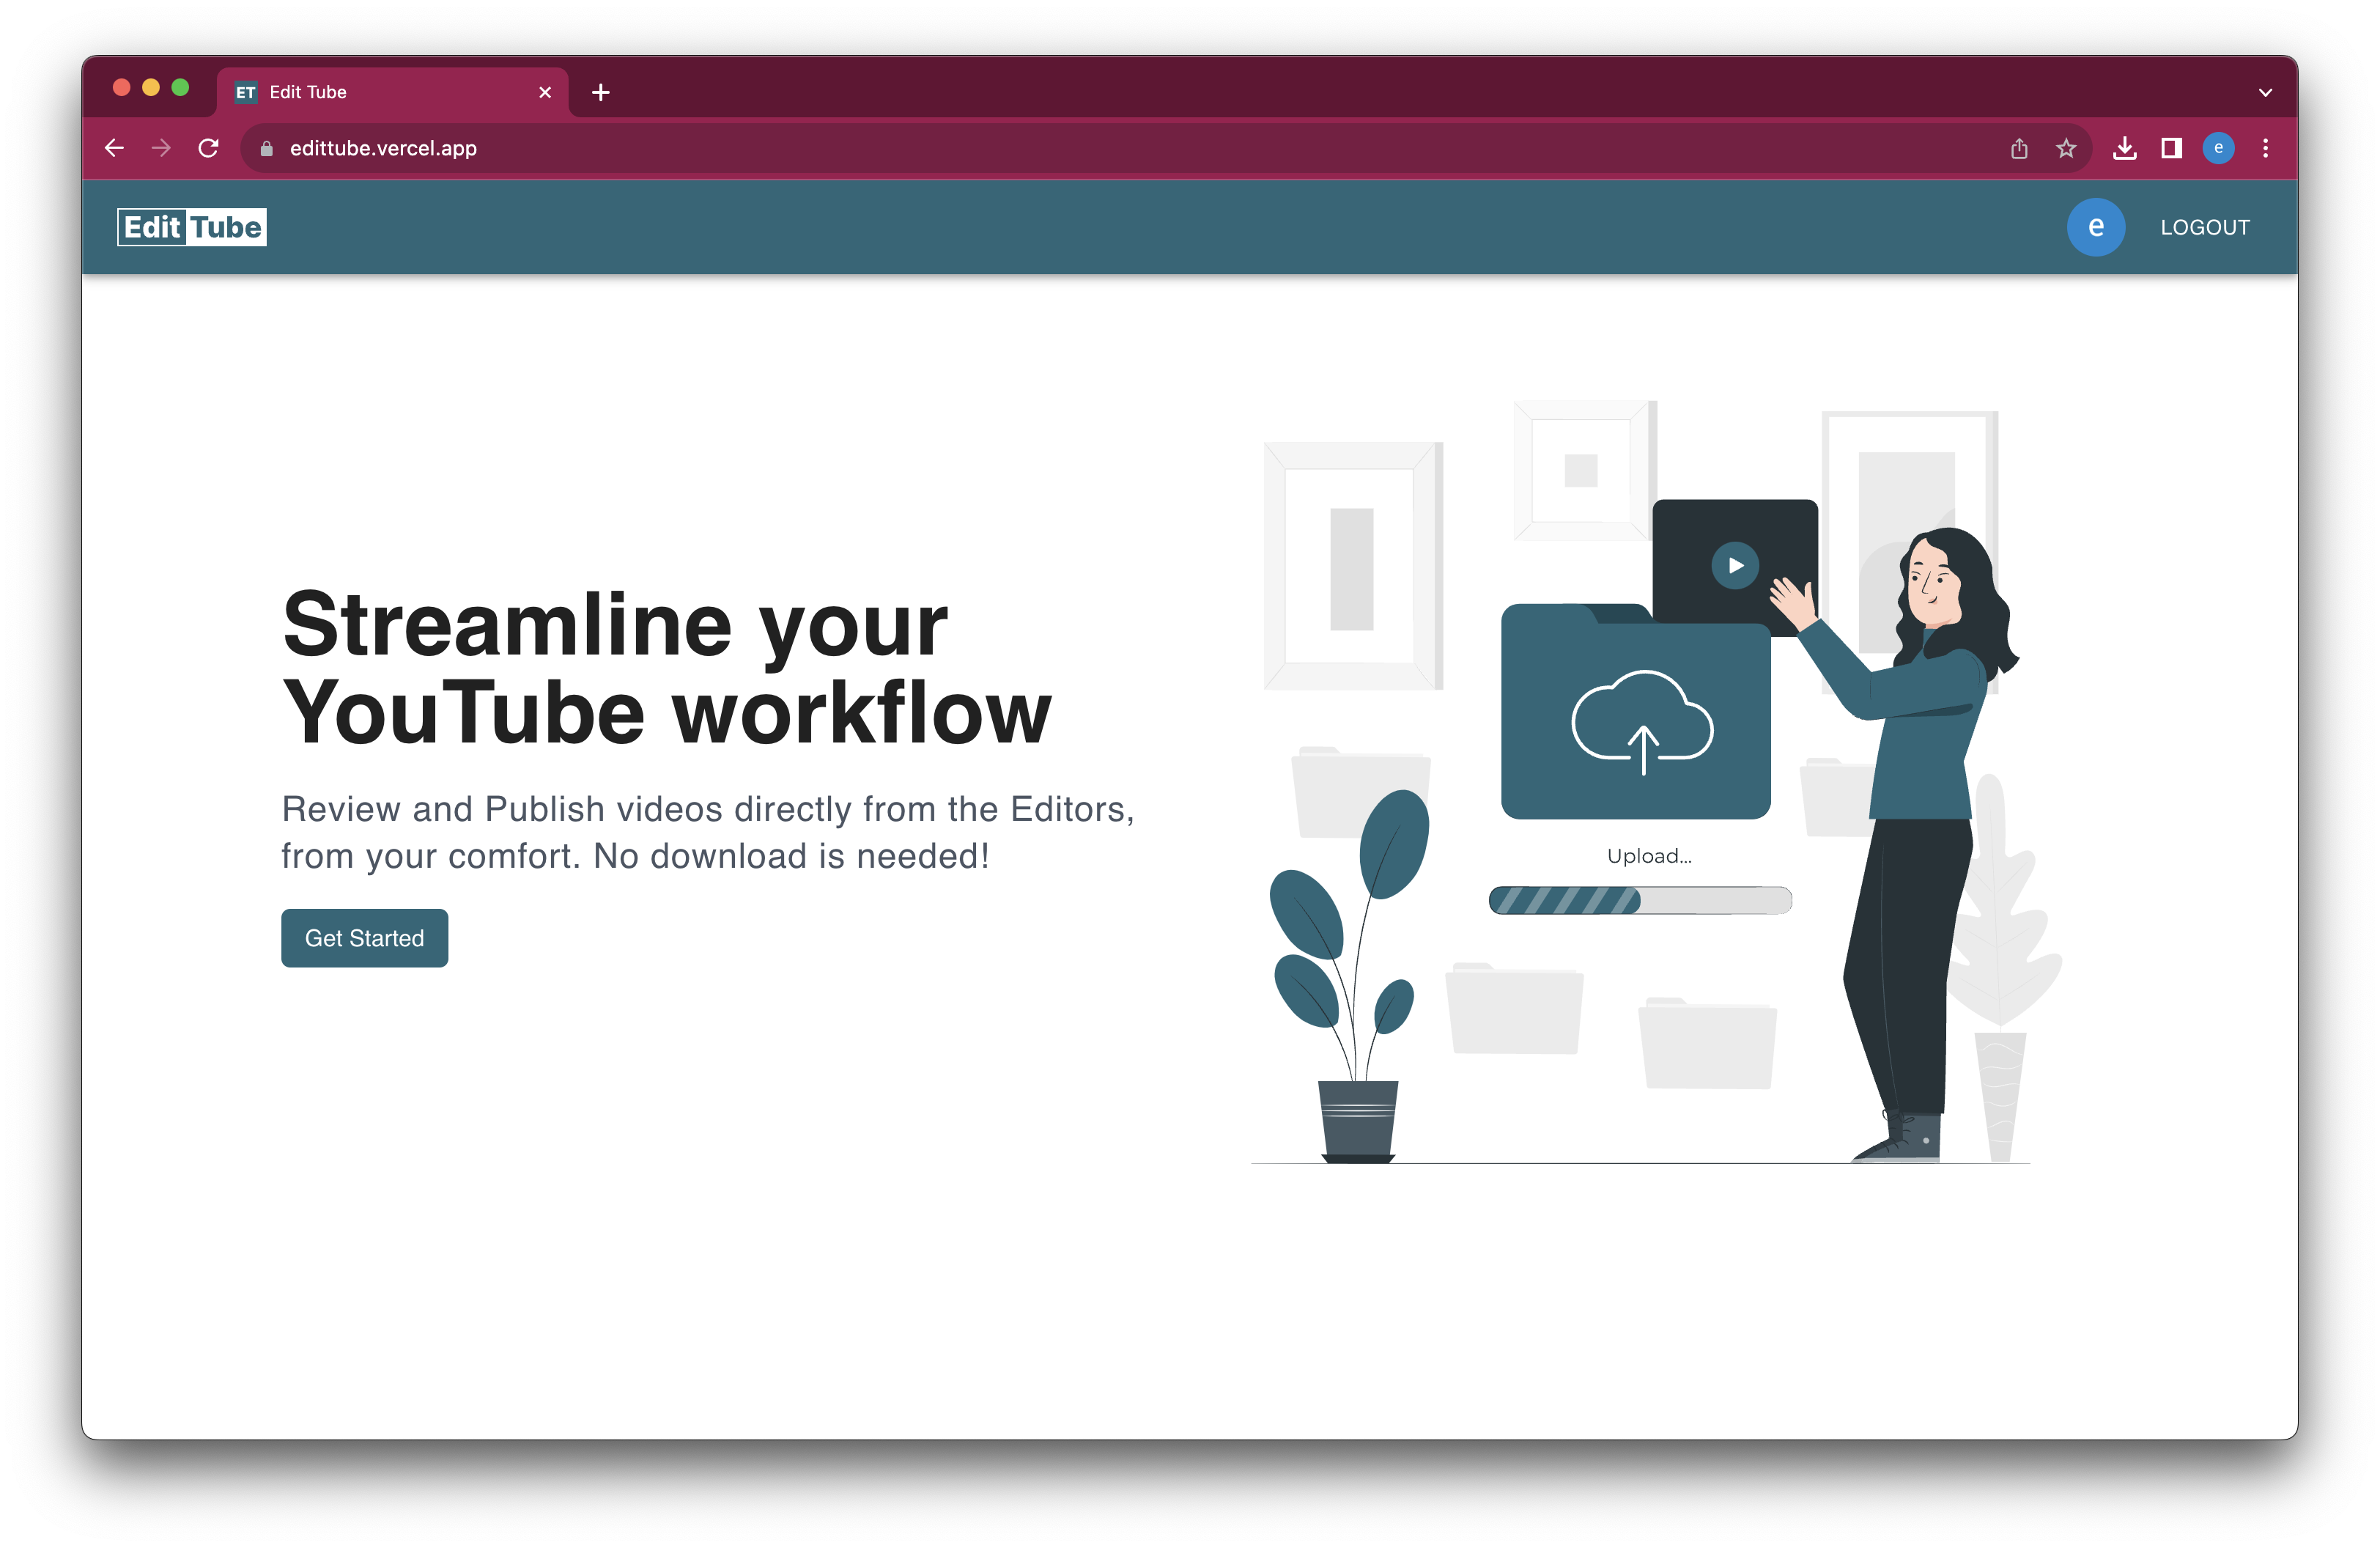Viewport: 2380px width, 1548px height.
Task: Close the Edit Tube tab
Action: (x=545, y=92)
